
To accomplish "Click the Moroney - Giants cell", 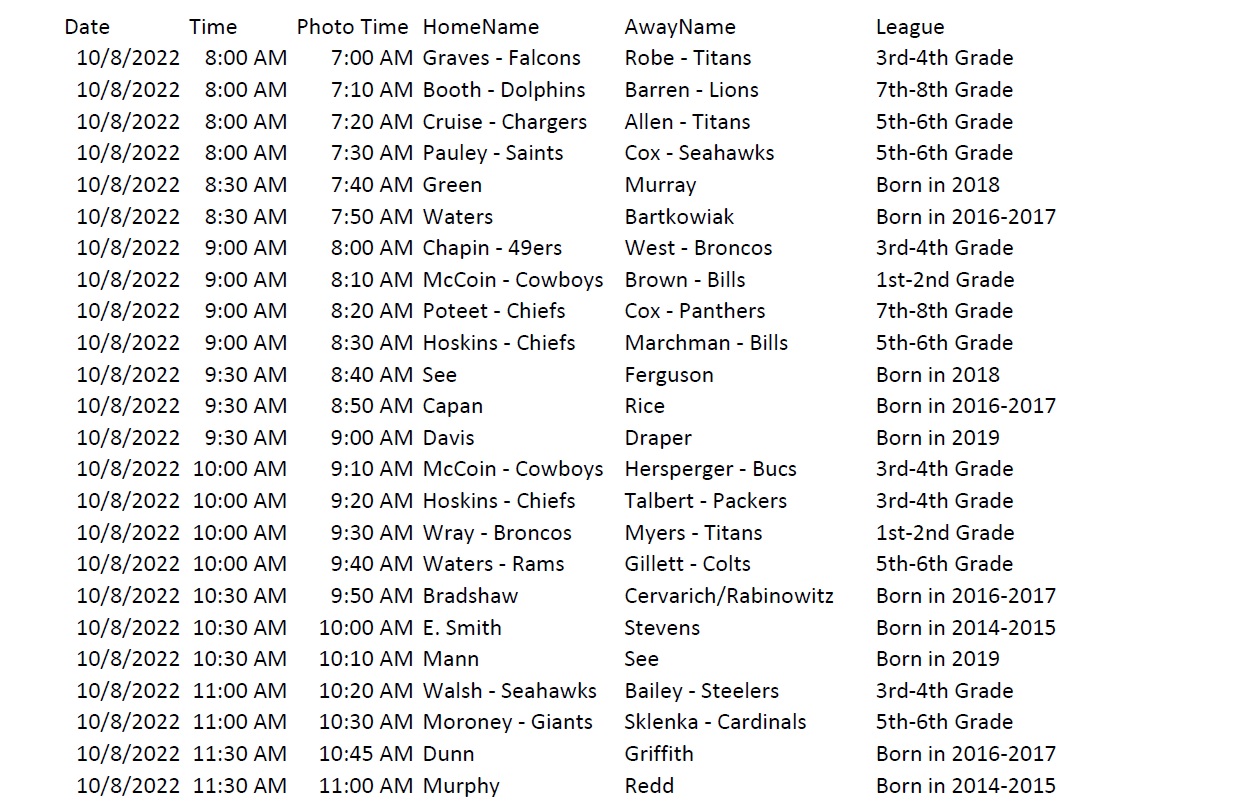I will [x=507, y=722].
